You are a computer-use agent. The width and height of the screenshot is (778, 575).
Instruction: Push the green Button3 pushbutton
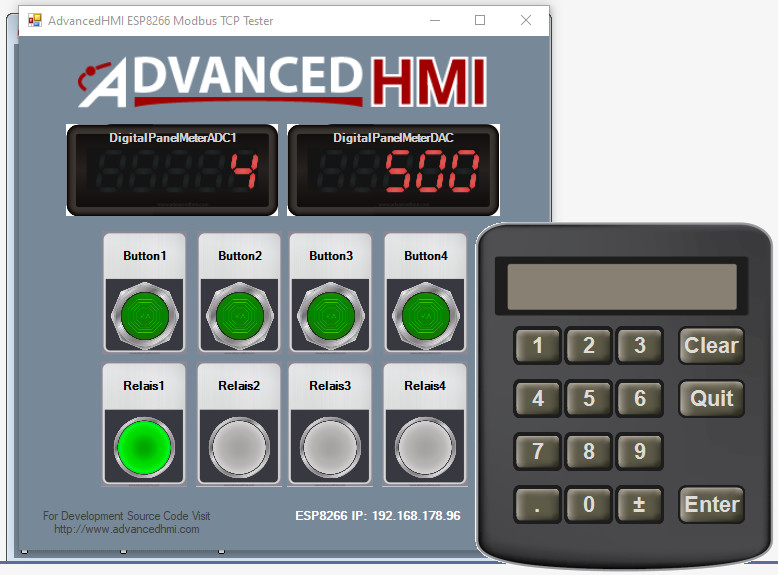pyautogui.click(x=331, y=316)
